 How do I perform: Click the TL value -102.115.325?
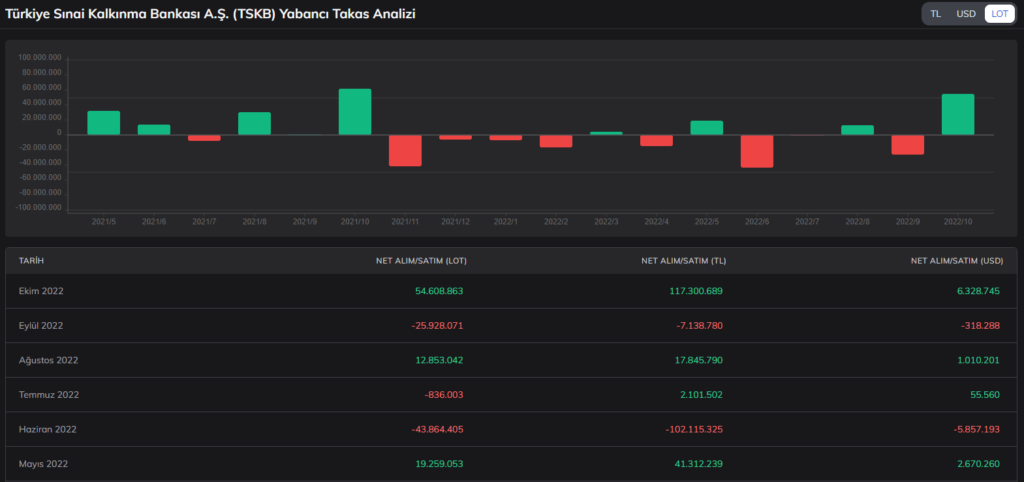695,429
